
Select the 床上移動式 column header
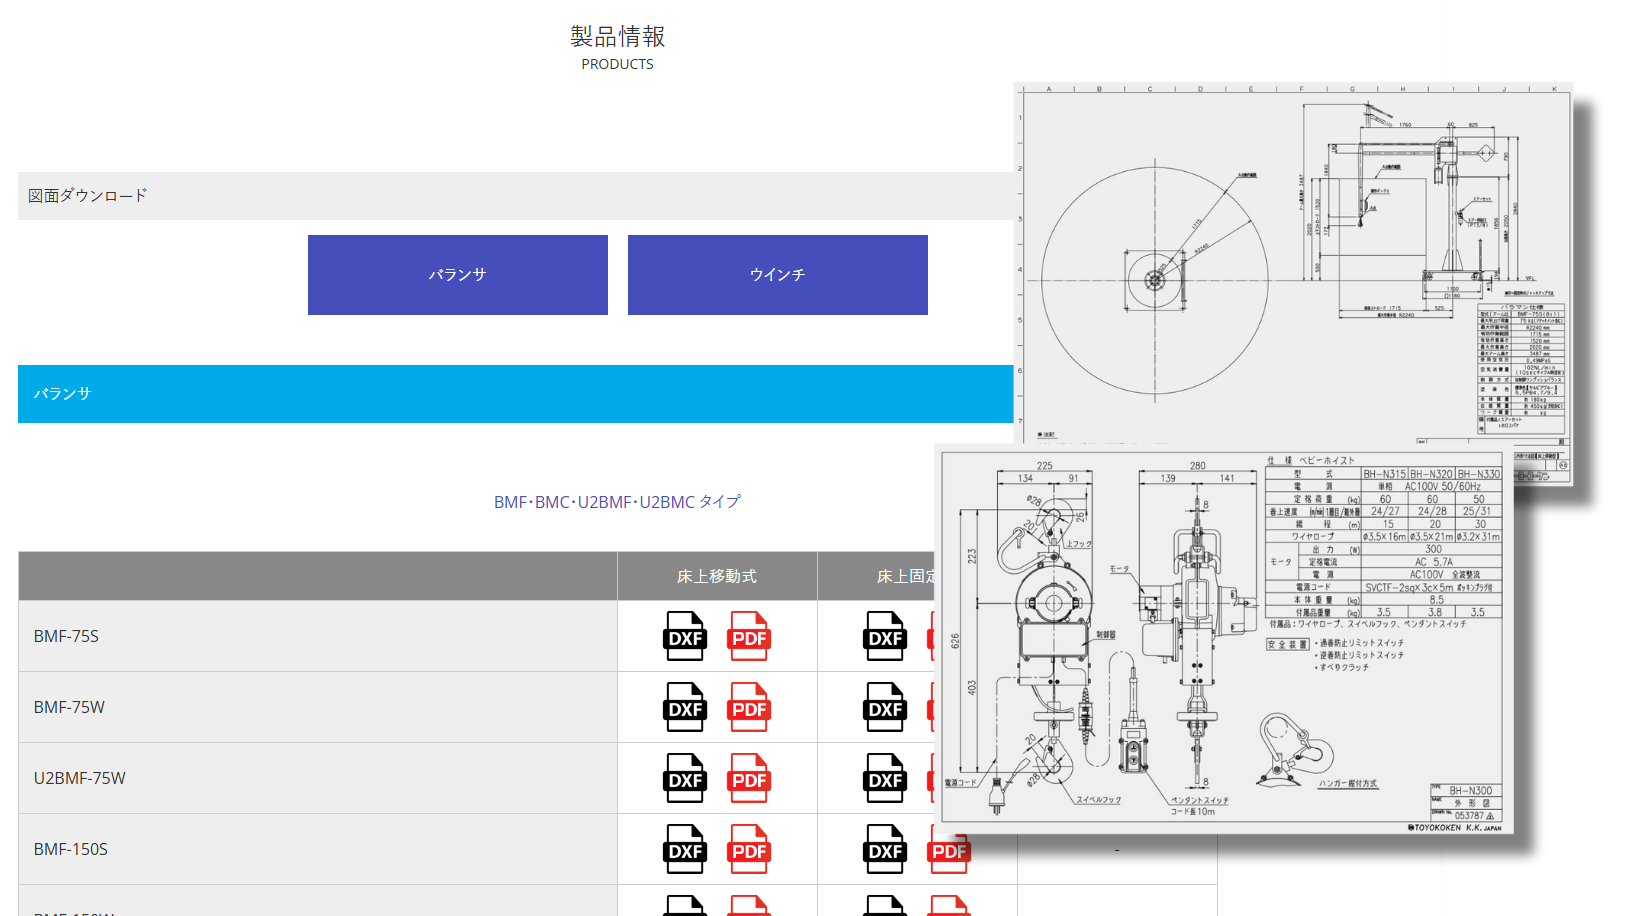click(717, 576)
